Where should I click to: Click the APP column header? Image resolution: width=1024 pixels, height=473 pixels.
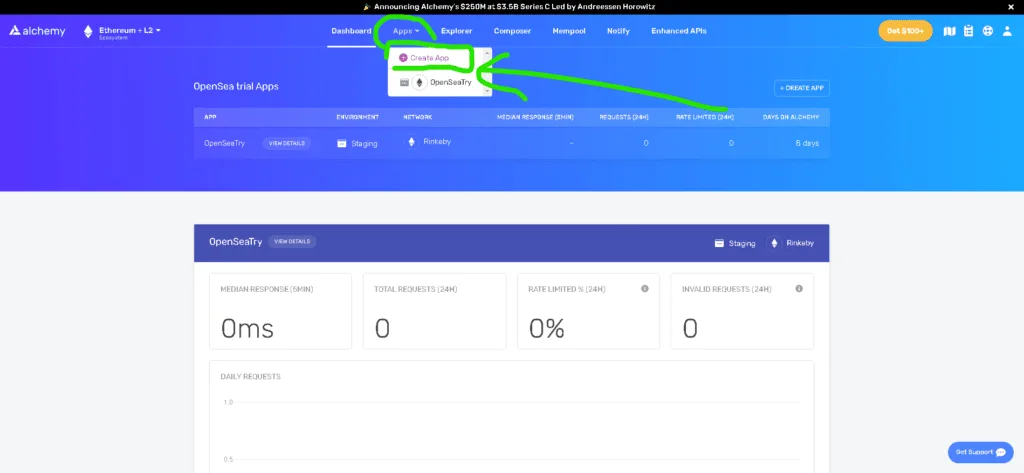210,117
